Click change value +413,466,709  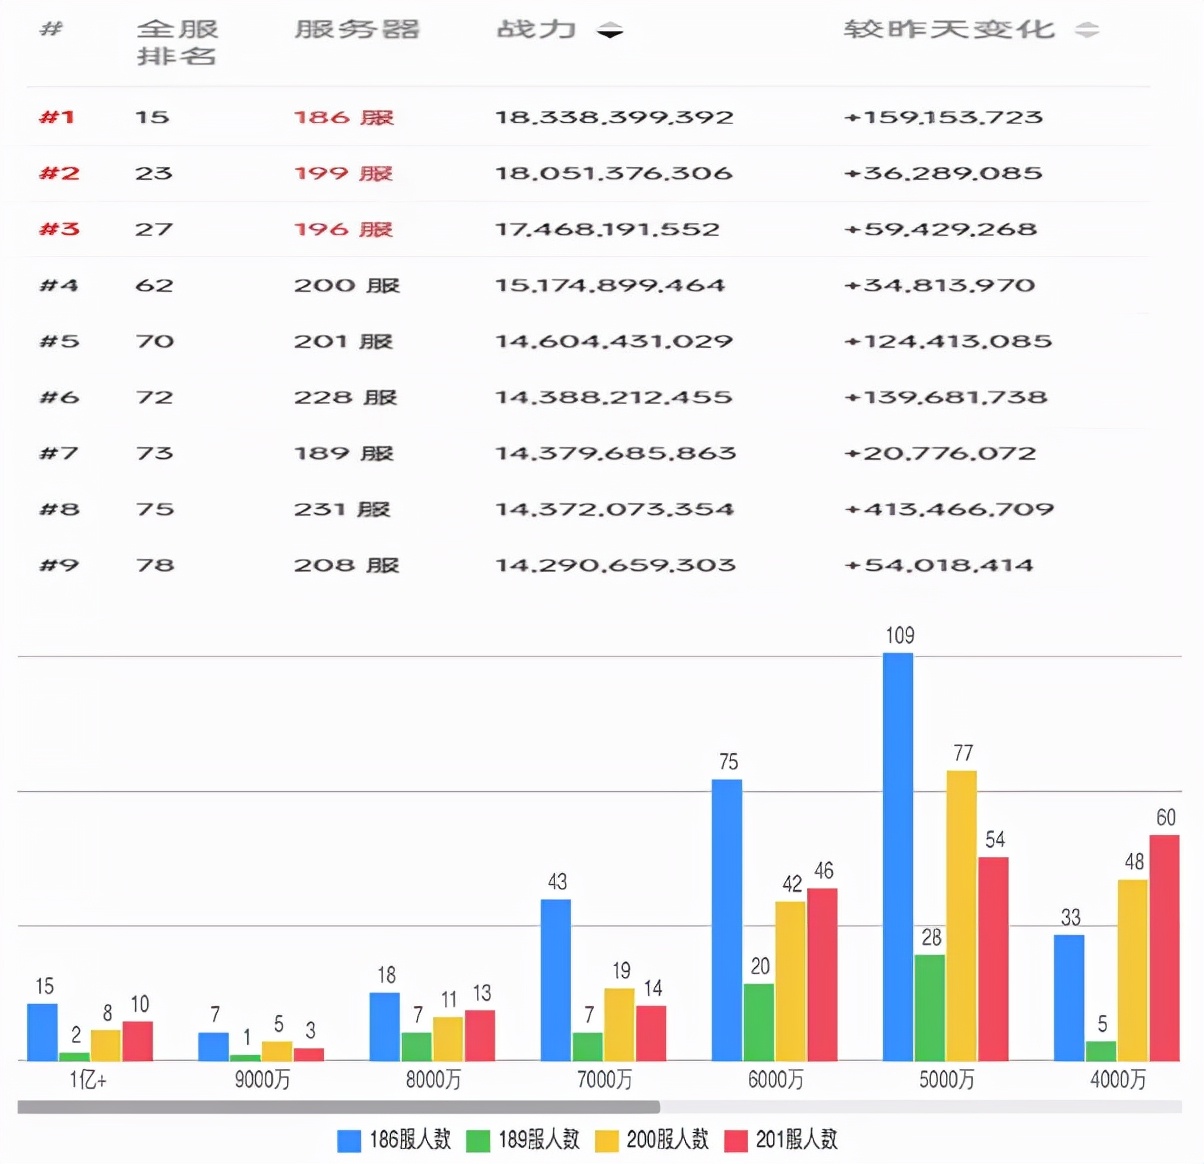[x=949, y=509]
